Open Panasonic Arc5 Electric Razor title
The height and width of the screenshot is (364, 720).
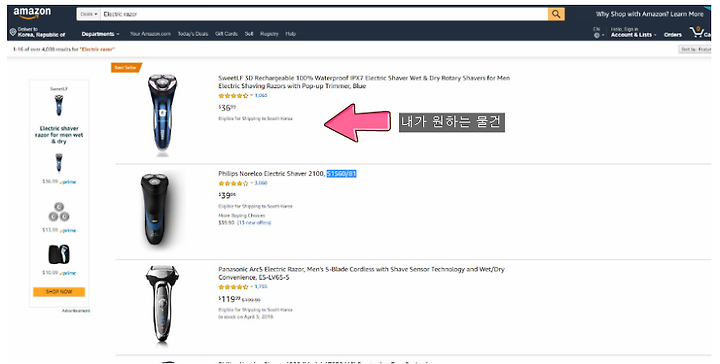click(361, 274)
